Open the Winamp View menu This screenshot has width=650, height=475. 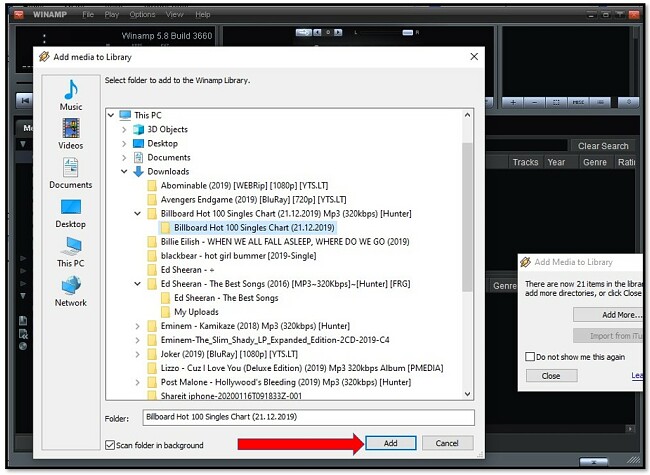[x=175, y=15]
